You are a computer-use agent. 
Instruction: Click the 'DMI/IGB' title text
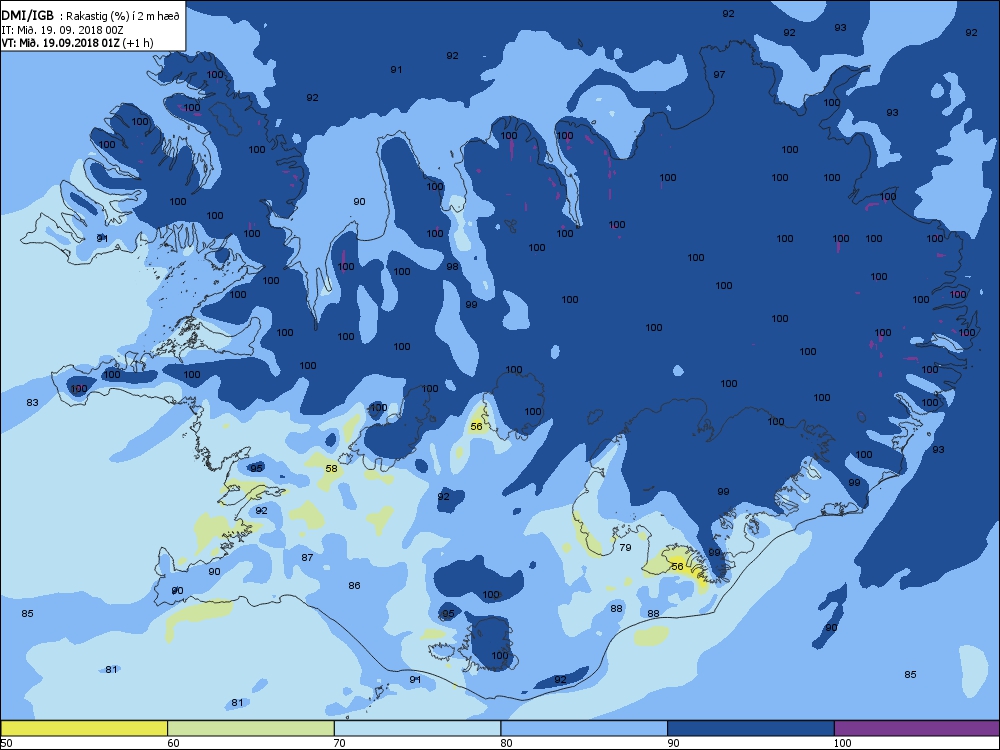[27, 16]
